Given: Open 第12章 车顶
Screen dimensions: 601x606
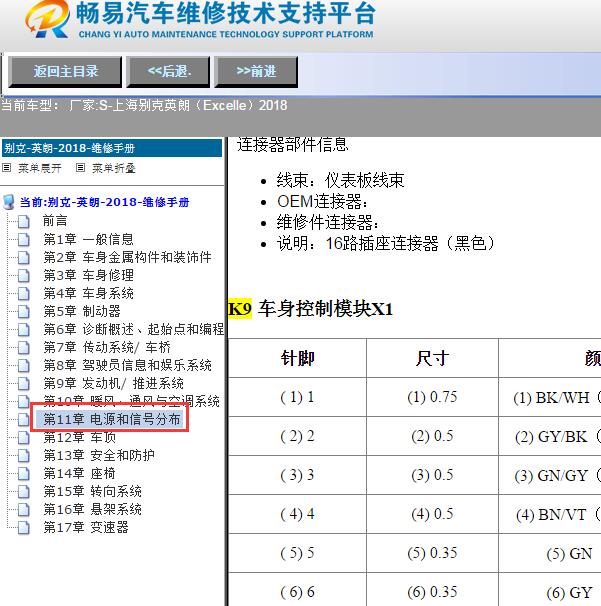Looking at the screenshot, I should click(79, 437).
